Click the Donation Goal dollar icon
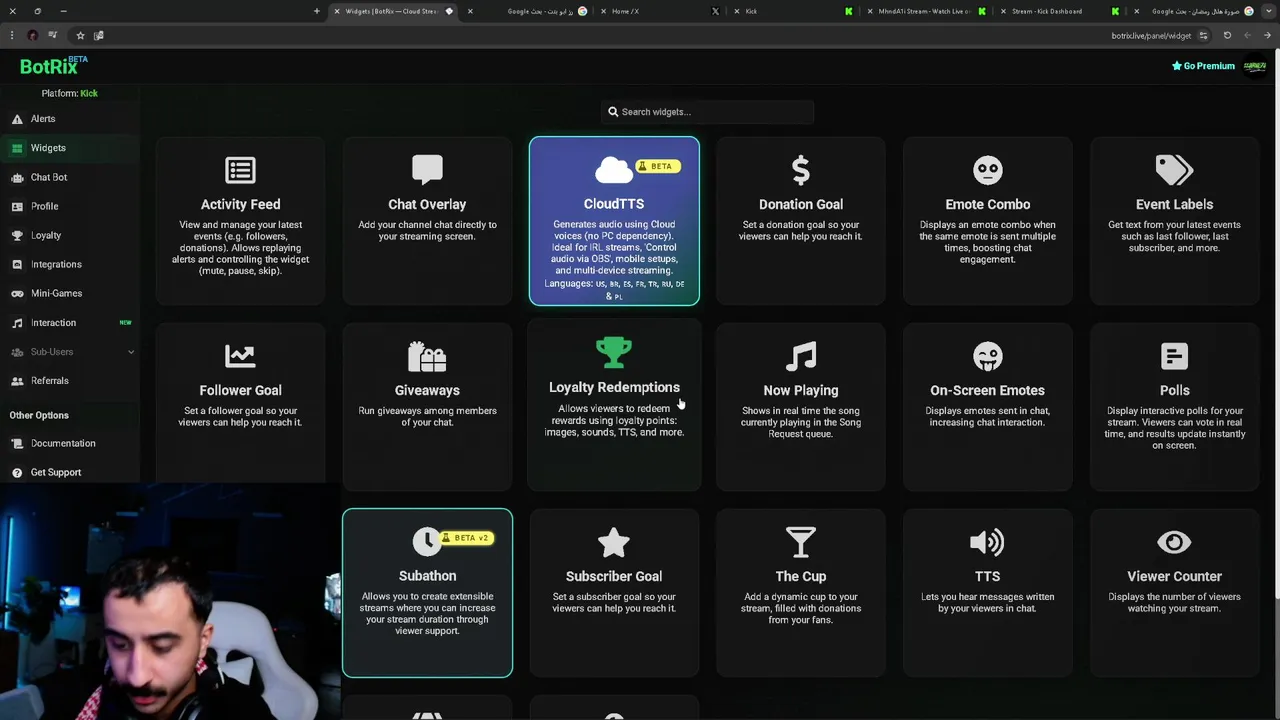The image size is (1280, 720). tap(801, 170)
